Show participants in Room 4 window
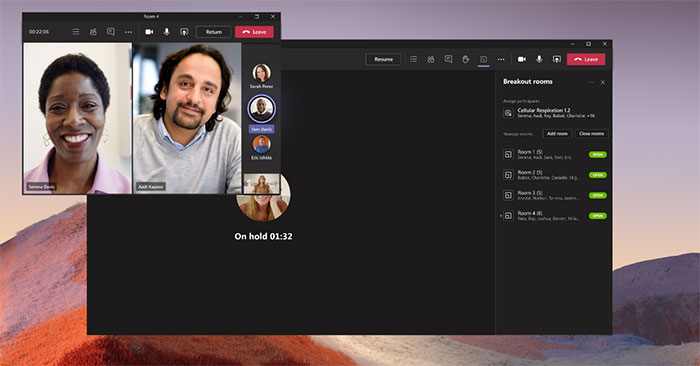Screen dimensions: 700x366 tap(93, 32)
